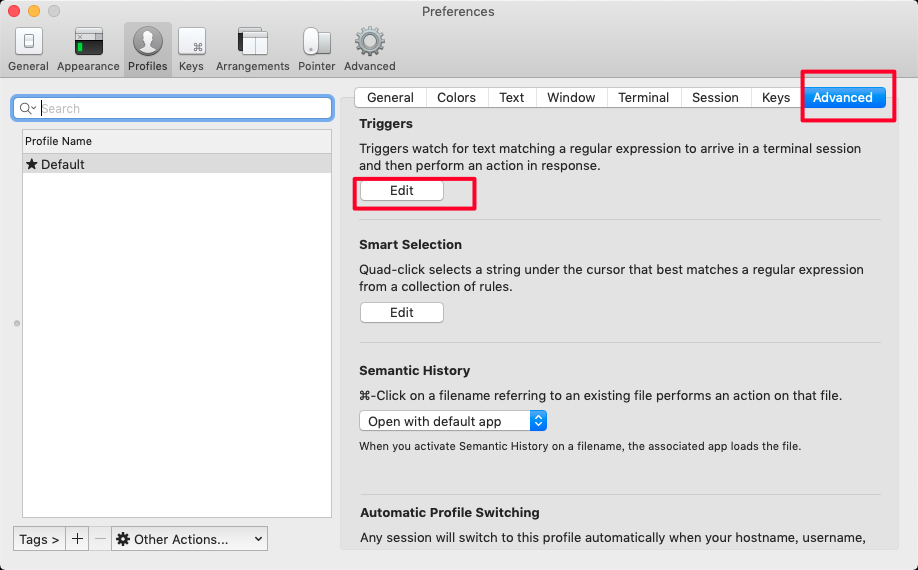Viewport: 918px width, 570px height.
Task: Switch to the Text profile tab
Action: tap(512, 98)
